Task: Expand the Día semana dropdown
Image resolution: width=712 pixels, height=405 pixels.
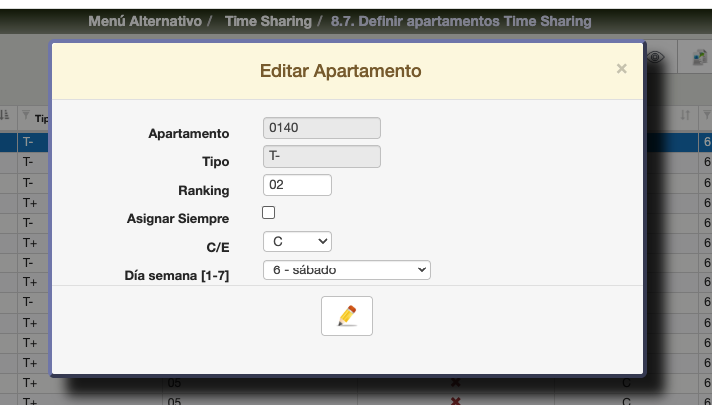Action: [346, 270]
